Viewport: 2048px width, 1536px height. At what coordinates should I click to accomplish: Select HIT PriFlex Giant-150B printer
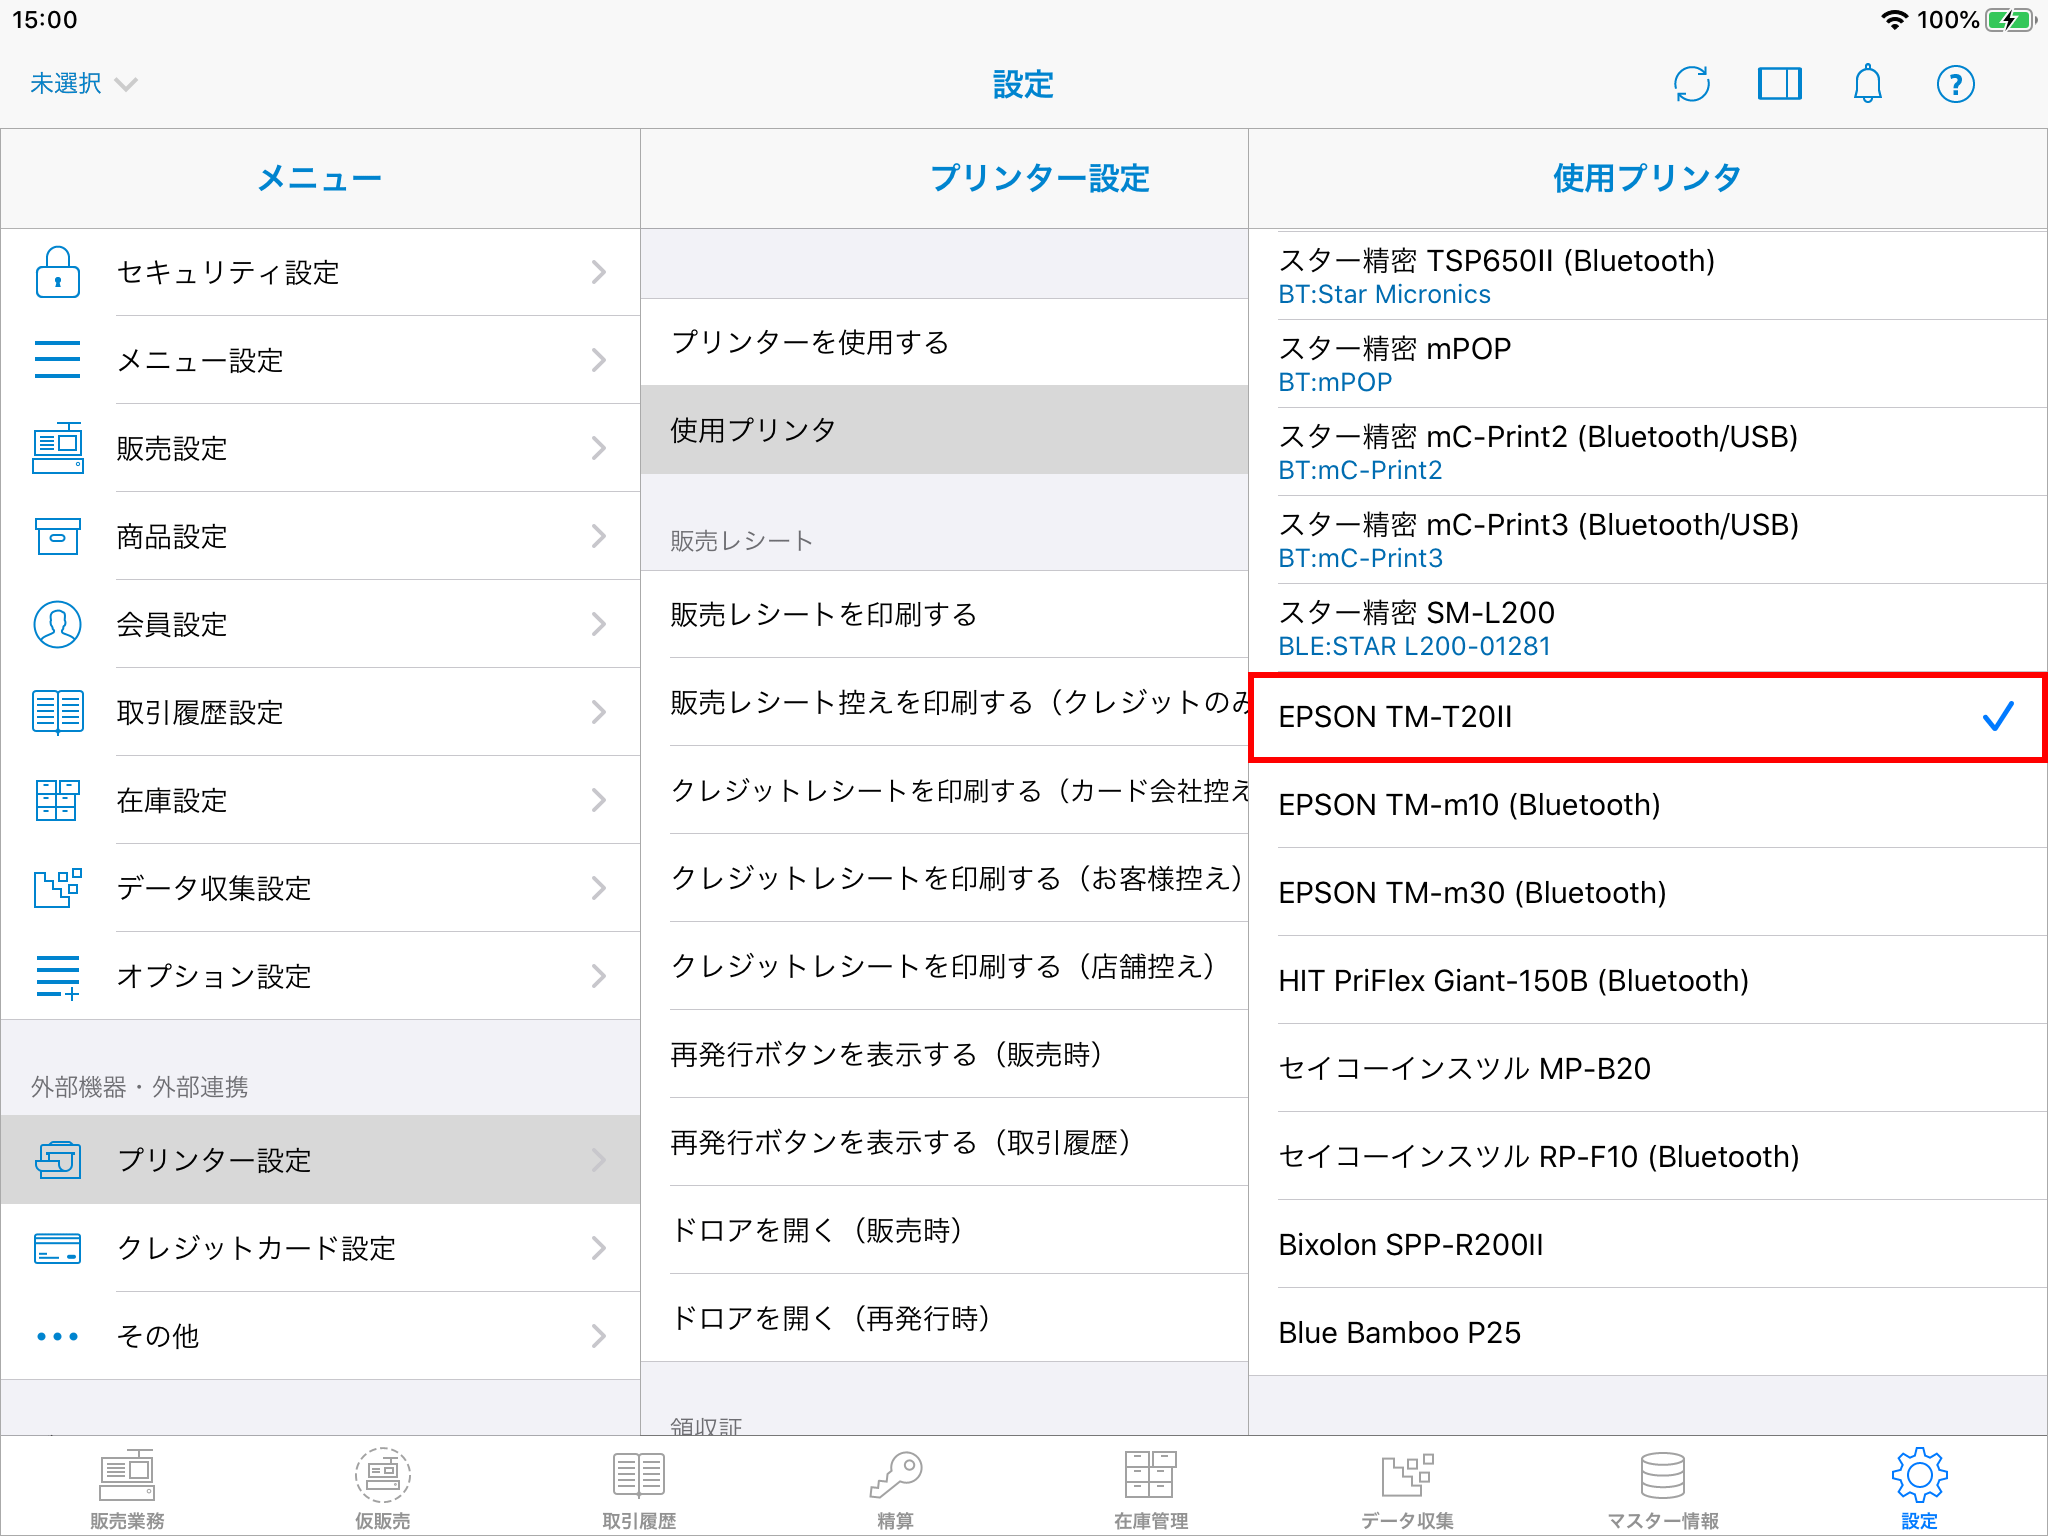tap(1648, 980)
